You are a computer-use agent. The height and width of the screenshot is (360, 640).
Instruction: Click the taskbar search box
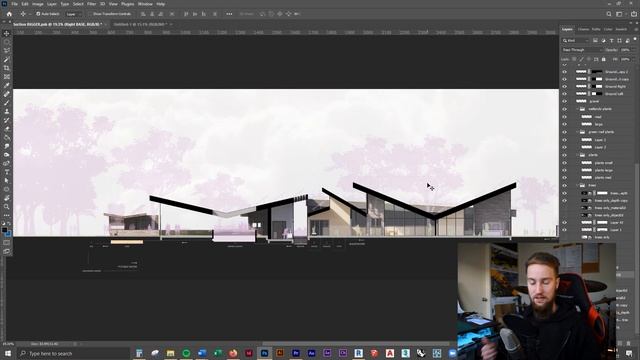[73, 353]
